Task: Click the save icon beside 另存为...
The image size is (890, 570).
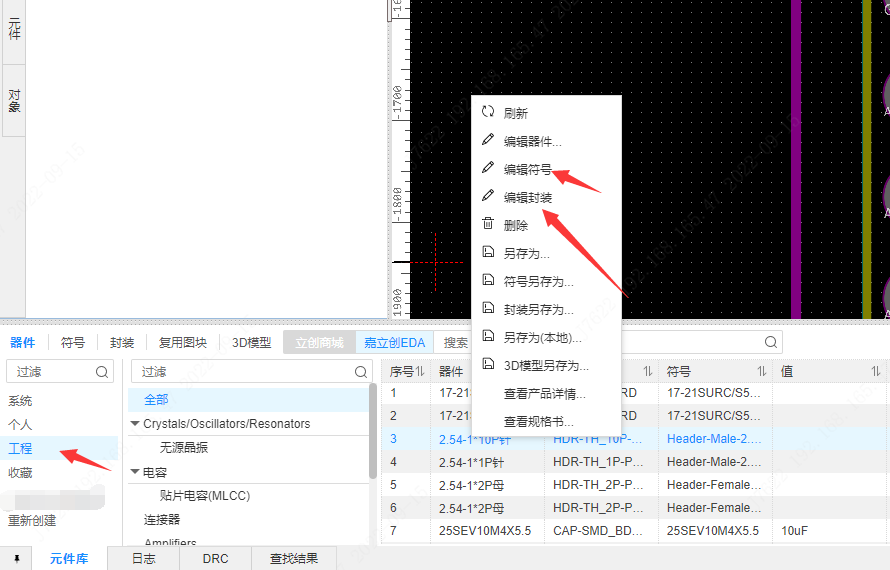Action: pos(488,252)
